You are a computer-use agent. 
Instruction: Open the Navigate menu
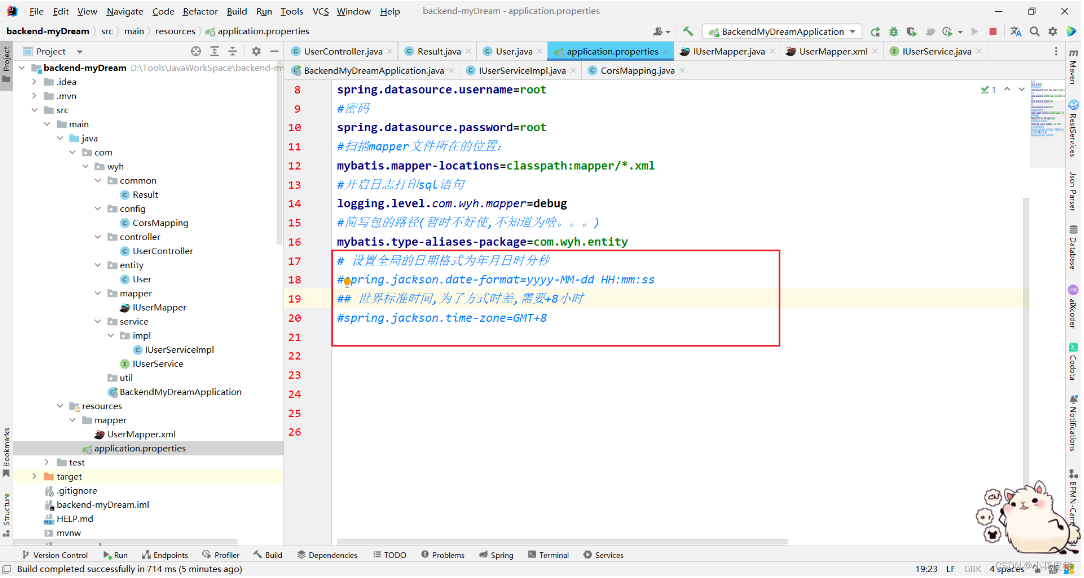coord(124,11)
